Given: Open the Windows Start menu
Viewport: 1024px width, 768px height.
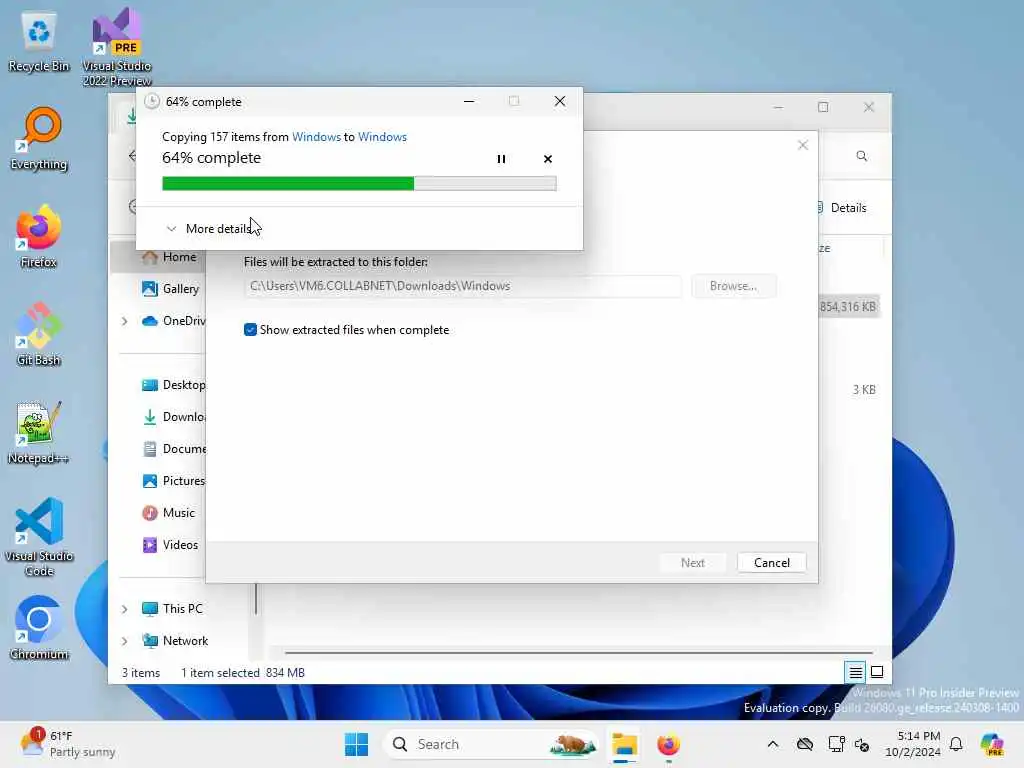Looking at the screenshot, I should [x=356, y=744].
